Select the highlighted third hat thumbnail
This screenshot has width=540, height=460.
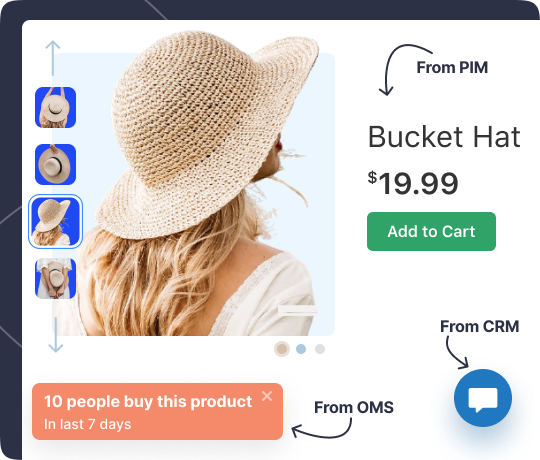[55, 221]
